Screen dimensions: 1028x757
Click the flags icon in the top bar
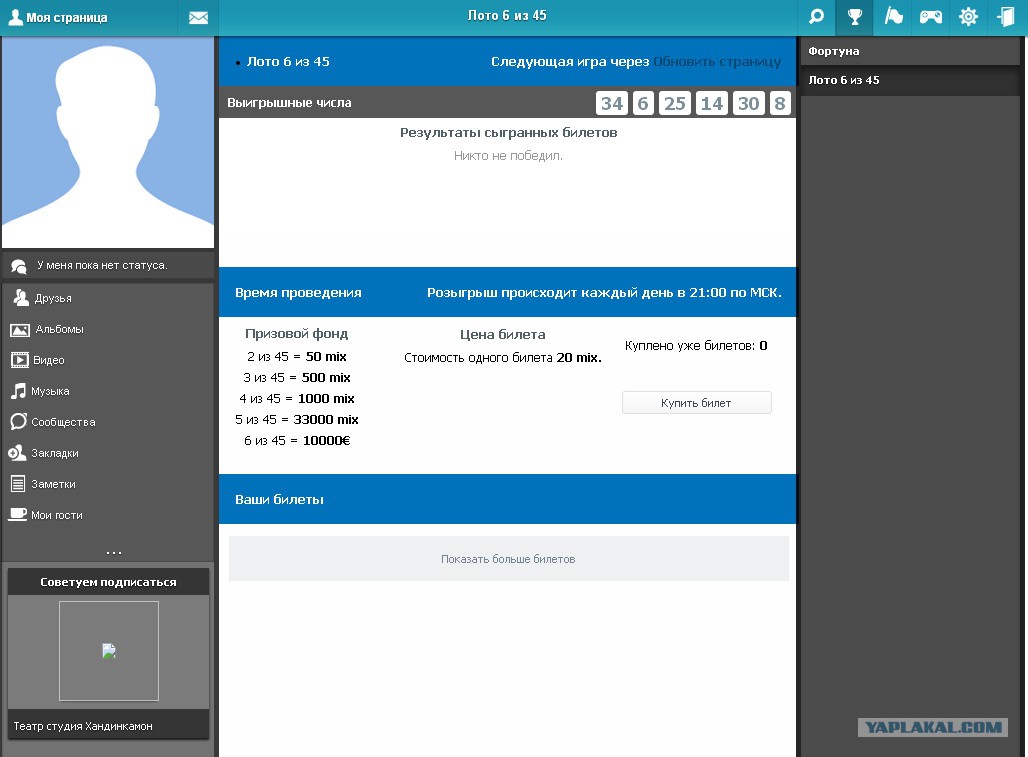pyautogui.click(x=893, y=17)
